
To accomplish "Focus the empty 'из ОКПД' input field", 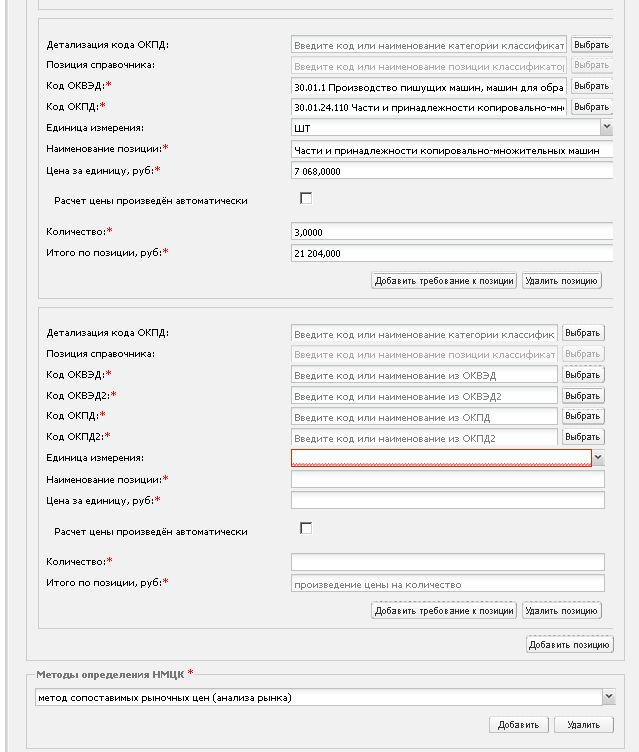I will coord(425,417).
